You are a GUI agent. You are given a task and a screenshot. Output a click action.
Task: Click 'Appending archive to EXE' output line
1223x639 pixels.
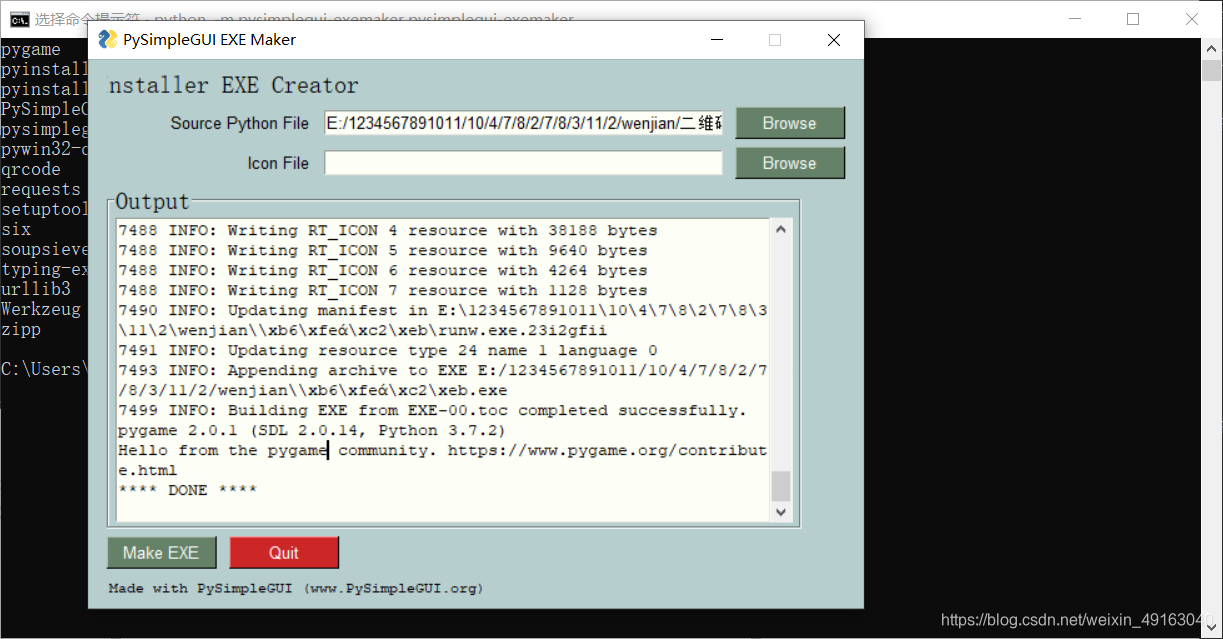(x=442, y=380)
